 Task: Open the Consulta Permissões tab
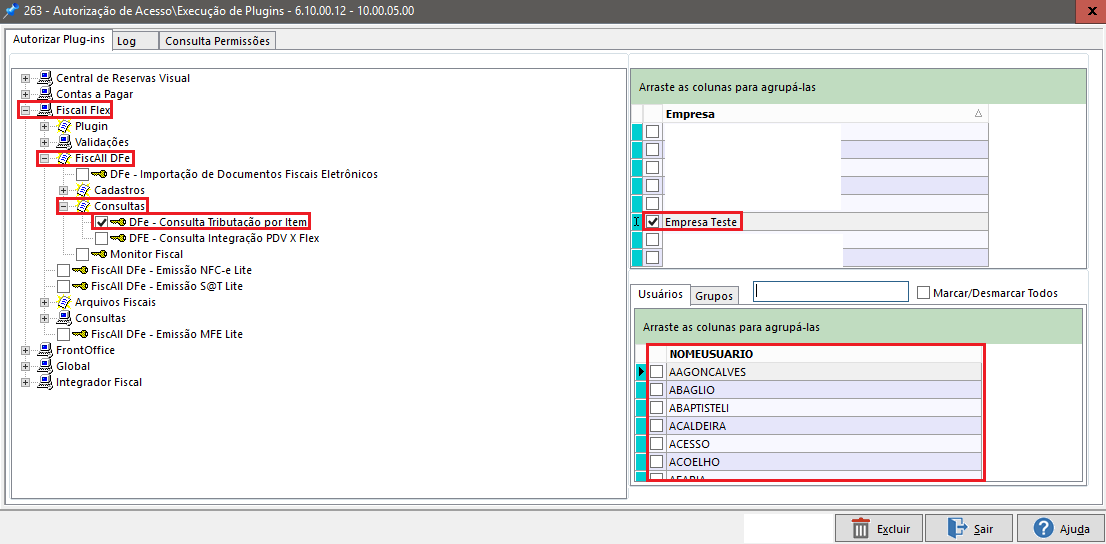point(217,41)
